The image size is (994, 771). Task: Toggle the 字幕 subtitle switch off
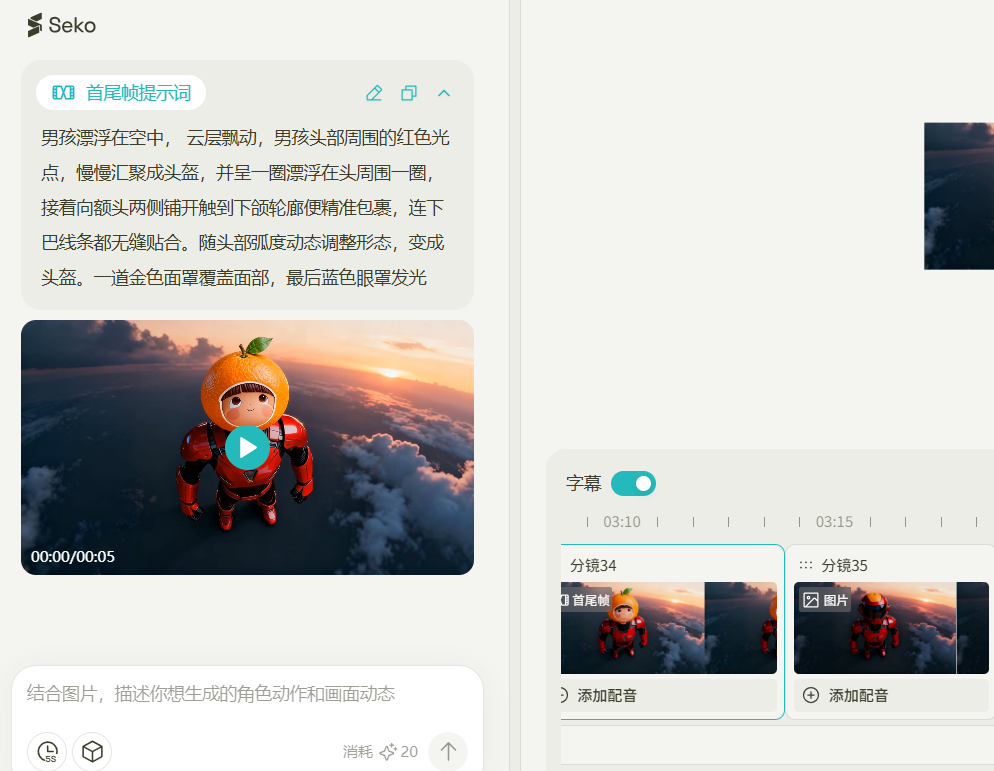click(x=633, y=483)
